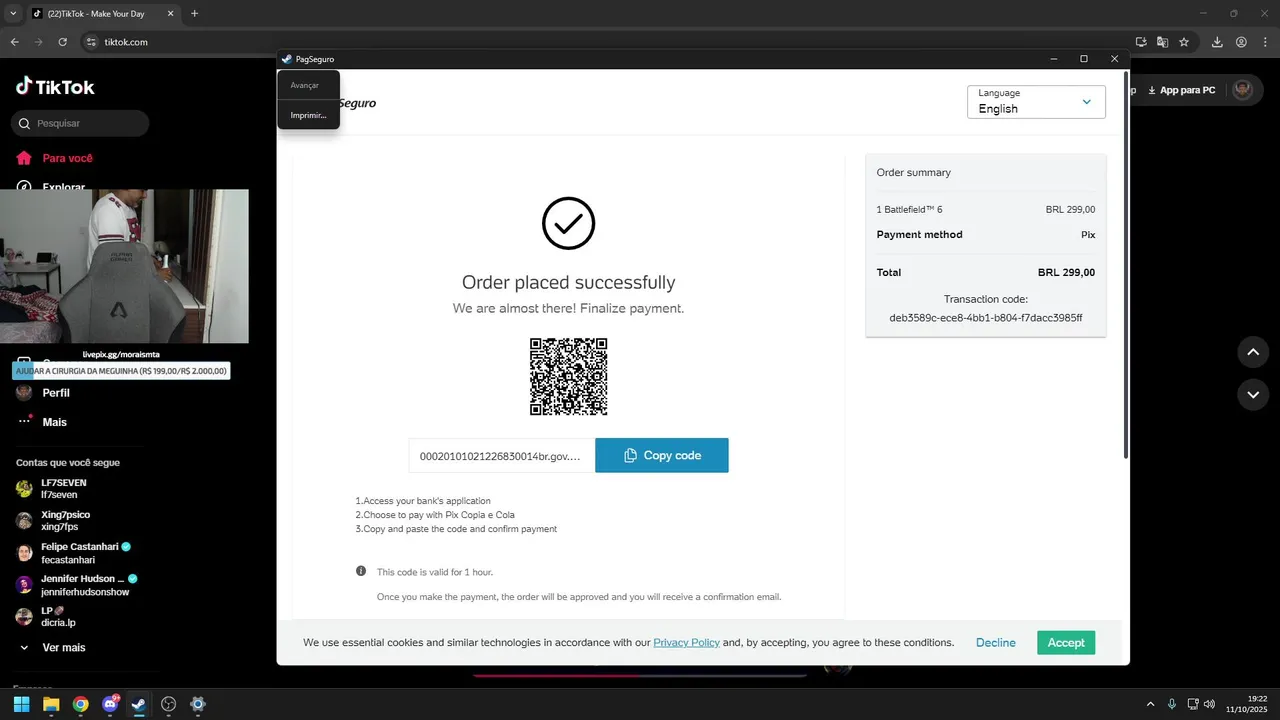Click the tiktok.com address bar
The height and width of the screenshot is (720, 1280).
600,42
